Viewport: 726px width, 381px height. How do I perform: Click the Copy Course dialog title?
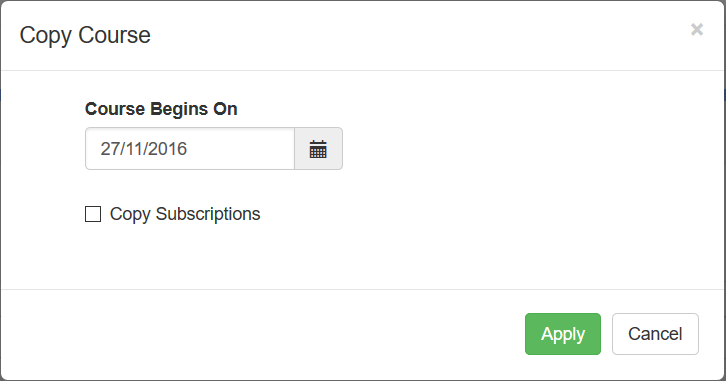pyautogui.click(x=85, y=35)
